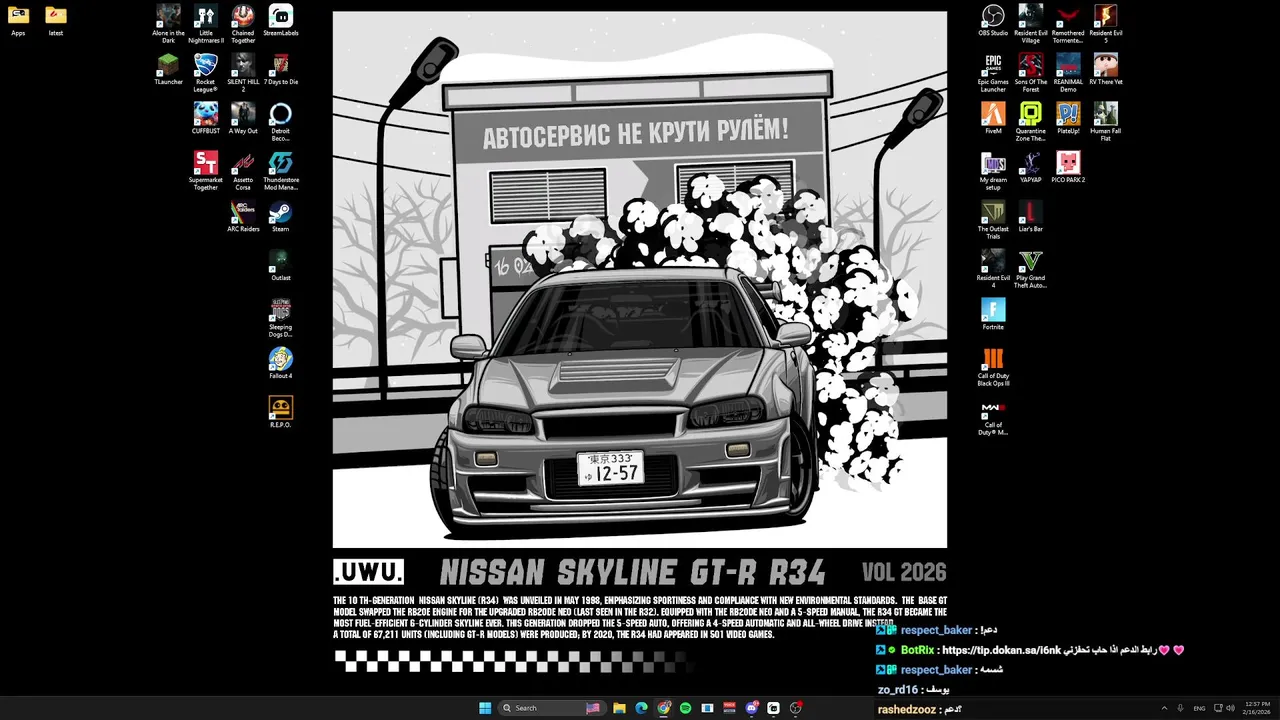Image resolution: width=1280 pixels, height=720 pixels.
Task: Select the My dream setup icon
Action: point(993,171)
